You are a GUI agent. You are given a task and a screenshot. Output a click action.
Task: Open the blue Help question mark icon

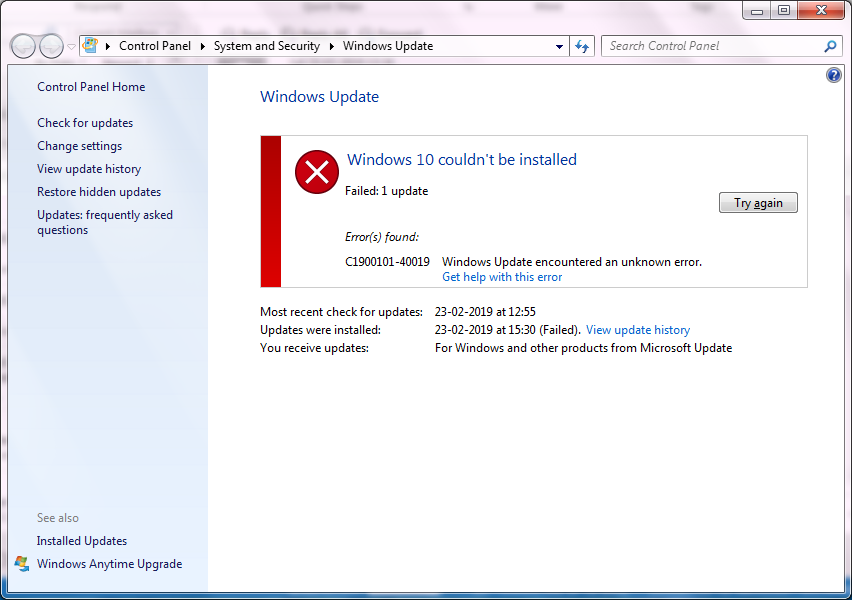834,75
